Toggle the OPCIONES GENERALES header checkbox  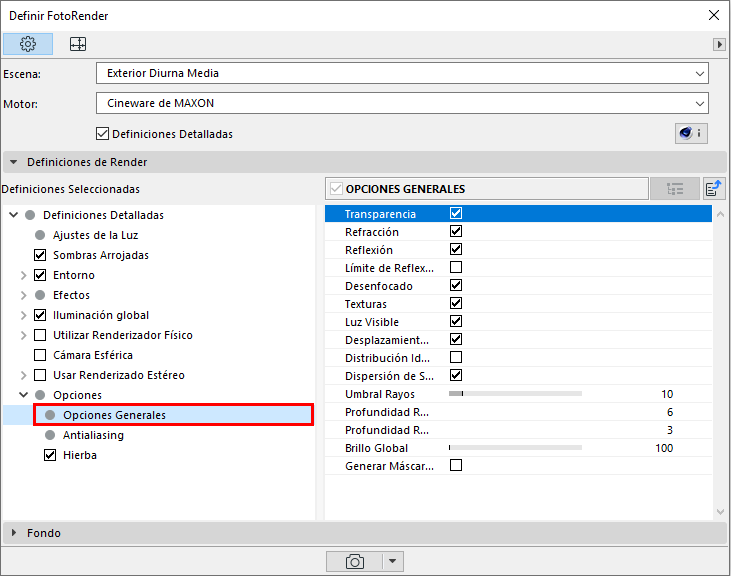tap(336, 189)
